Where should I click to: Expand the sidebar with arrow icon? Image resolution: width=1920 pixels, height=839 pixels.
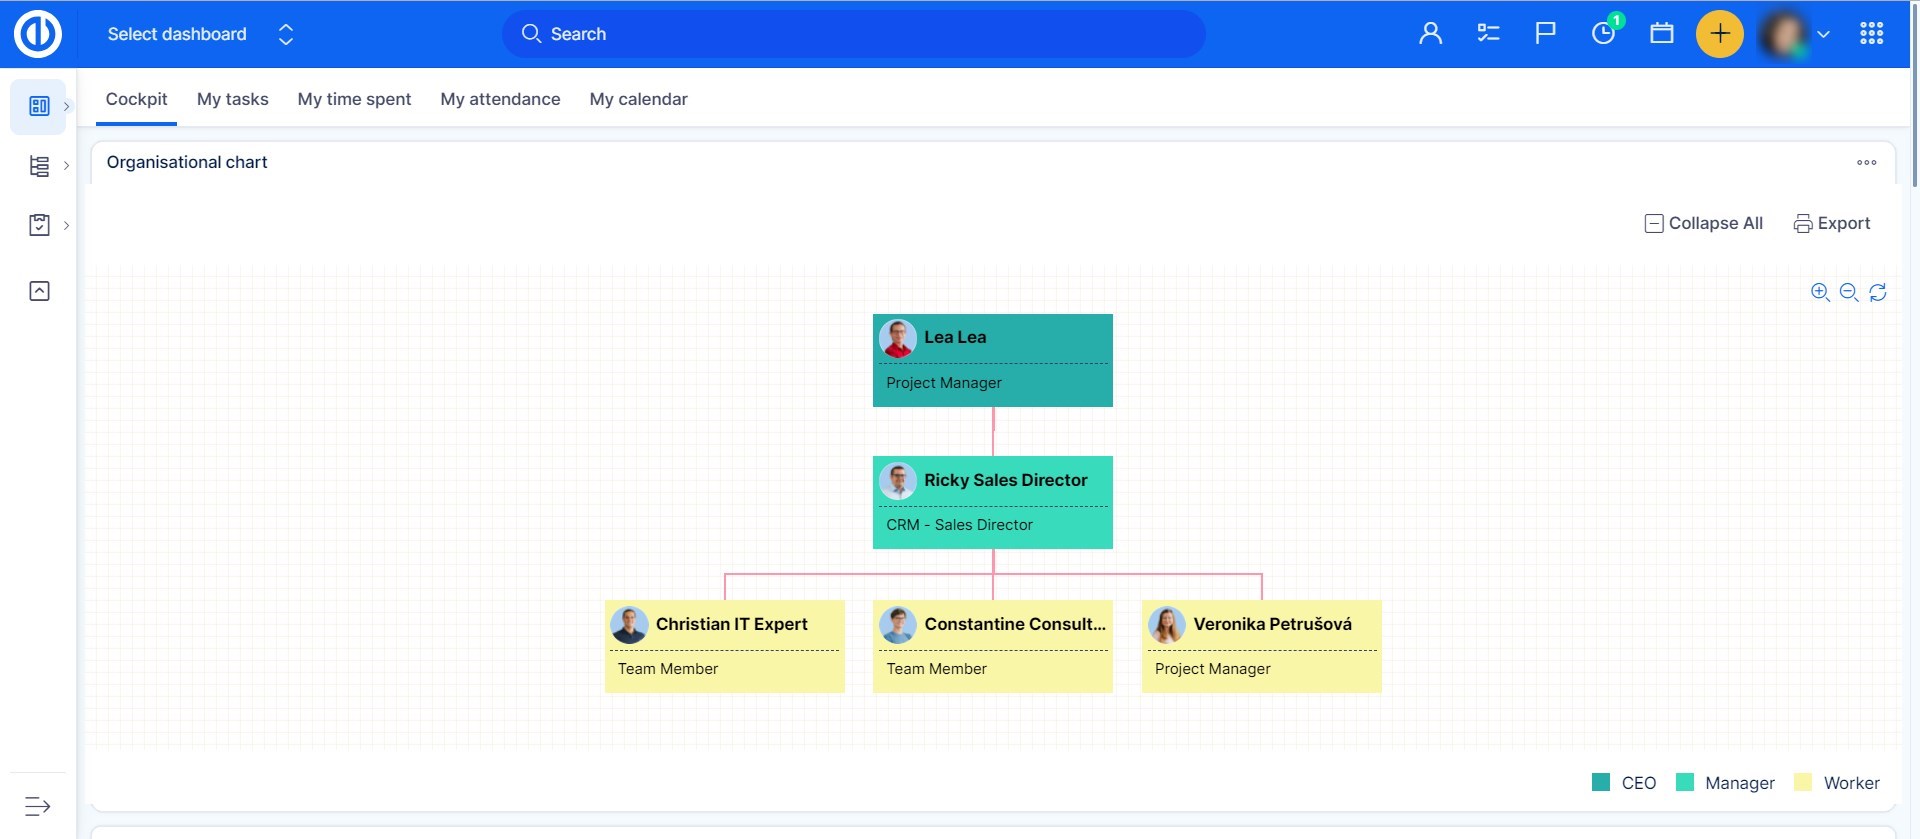click(x=38, y=806)
